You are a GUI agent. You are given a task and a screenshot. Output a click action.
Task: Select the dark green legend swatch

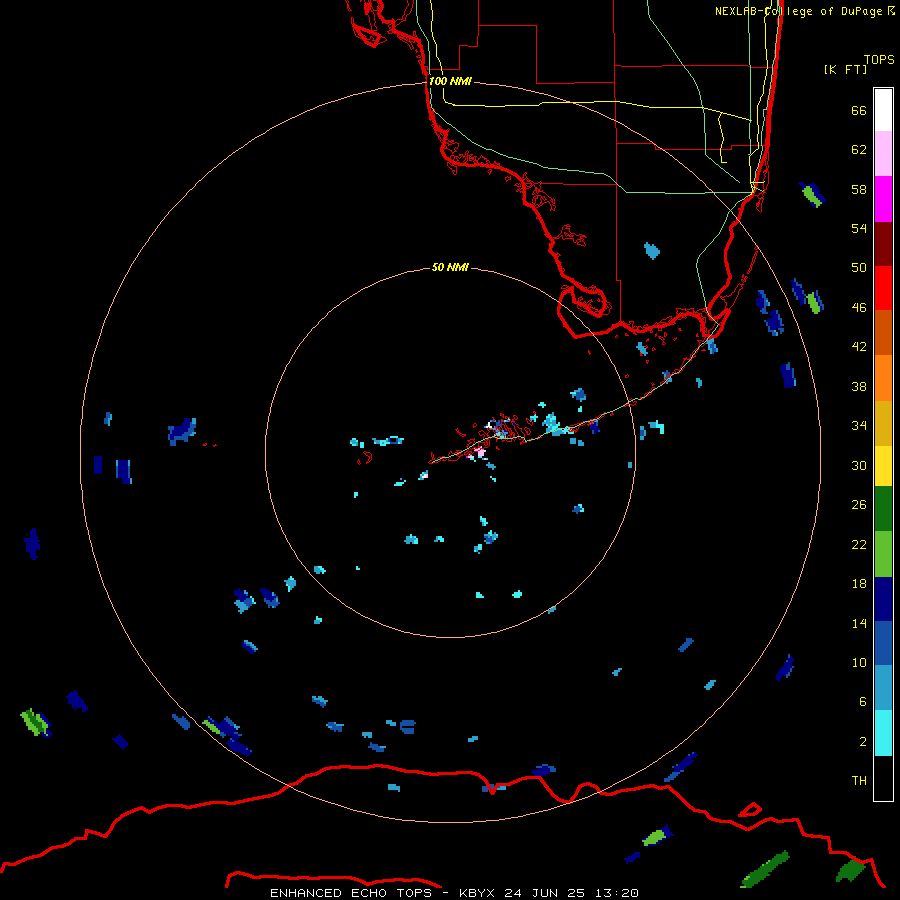pos(883,509)
